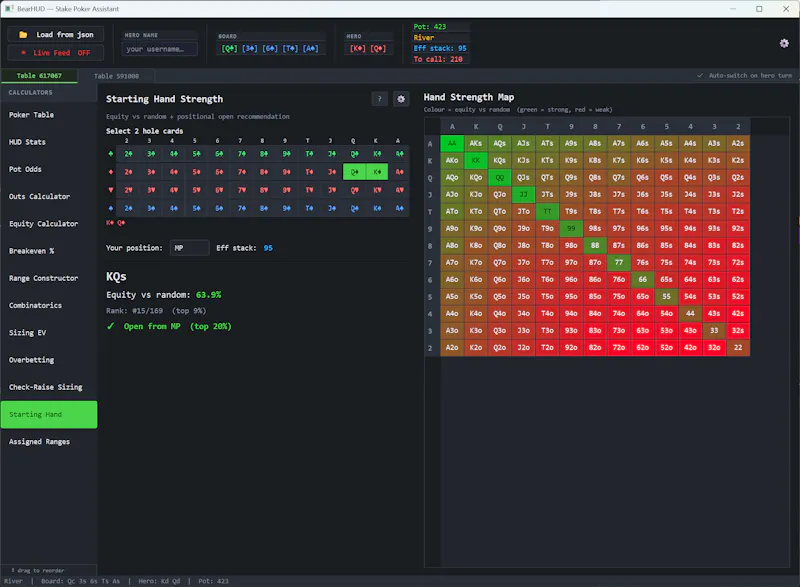Open the Your position MP dropdown

(189, 248)
